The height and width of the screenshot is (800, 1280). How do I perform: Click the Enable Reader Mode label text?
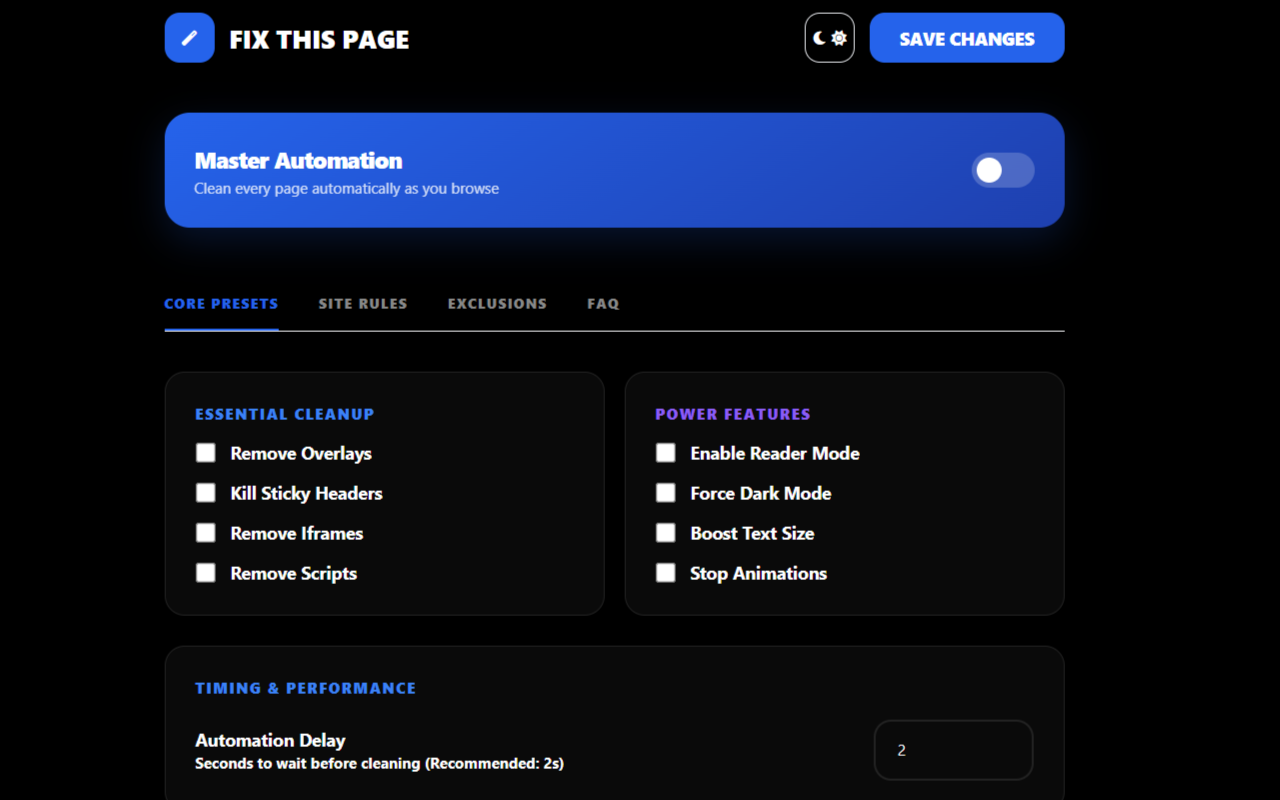click(774, 453)
